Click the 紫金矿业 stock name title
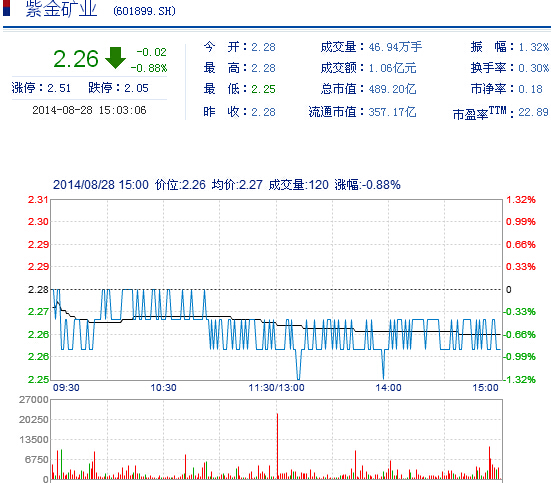Viewport: 551px width, 483px height. [x=61, y=8]
